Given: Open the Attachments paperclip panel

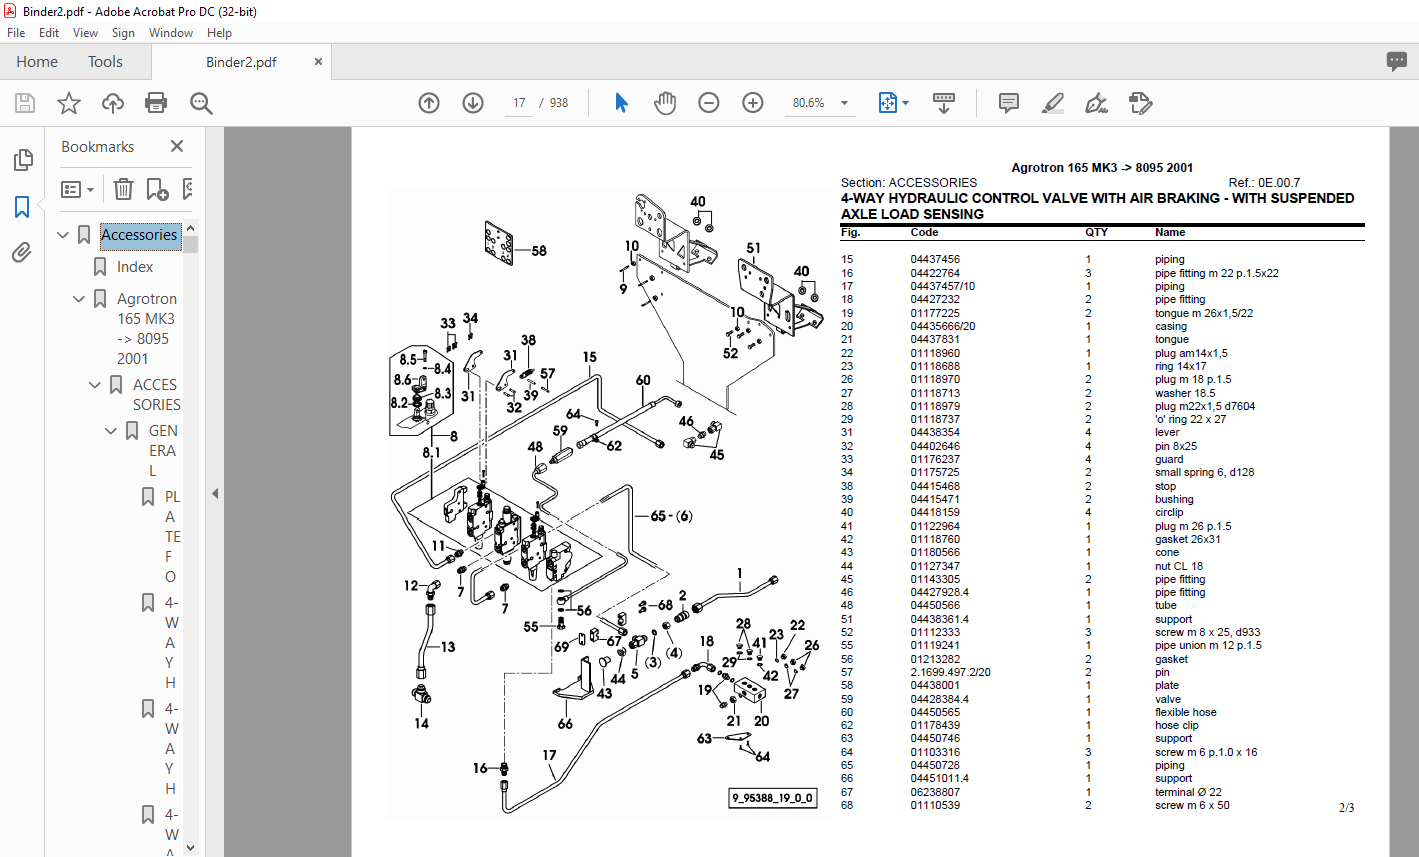Looking at the screenshot, I should pos(22,252).
